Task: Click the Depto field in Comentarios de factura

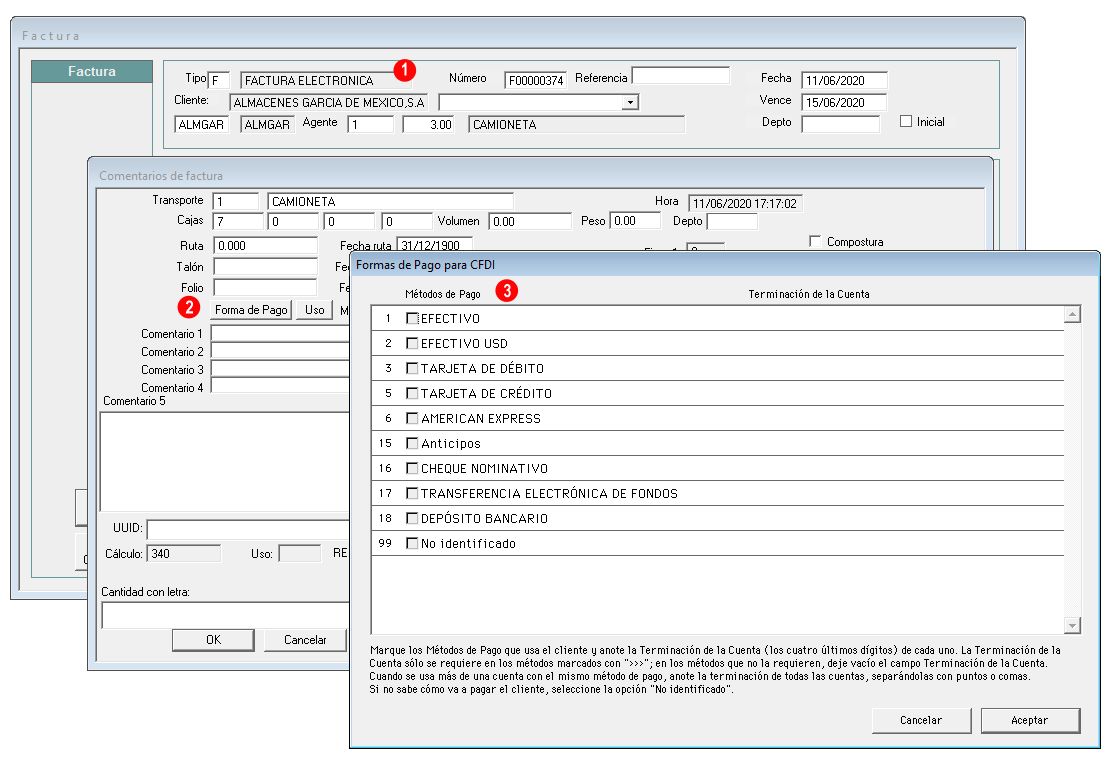Action: coord(732,221)
